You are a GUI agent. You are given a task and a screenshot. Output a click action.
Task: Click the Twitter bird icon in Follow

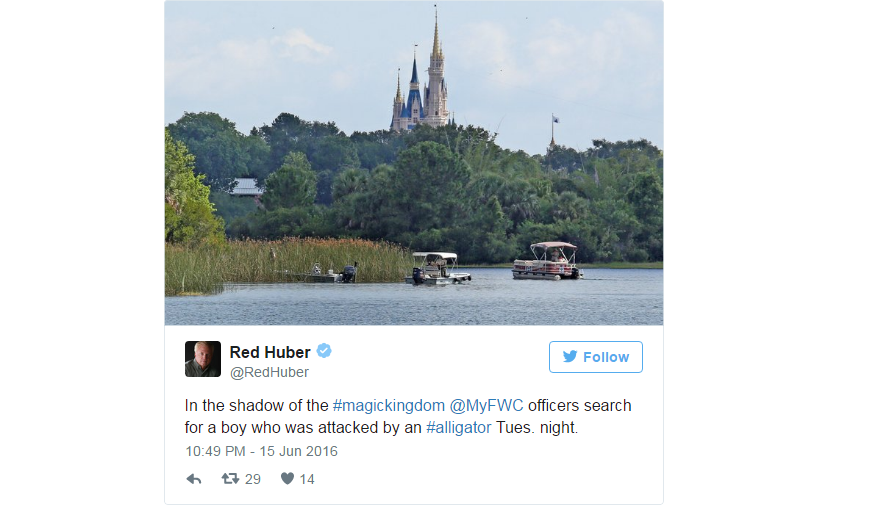click(569, 356)
